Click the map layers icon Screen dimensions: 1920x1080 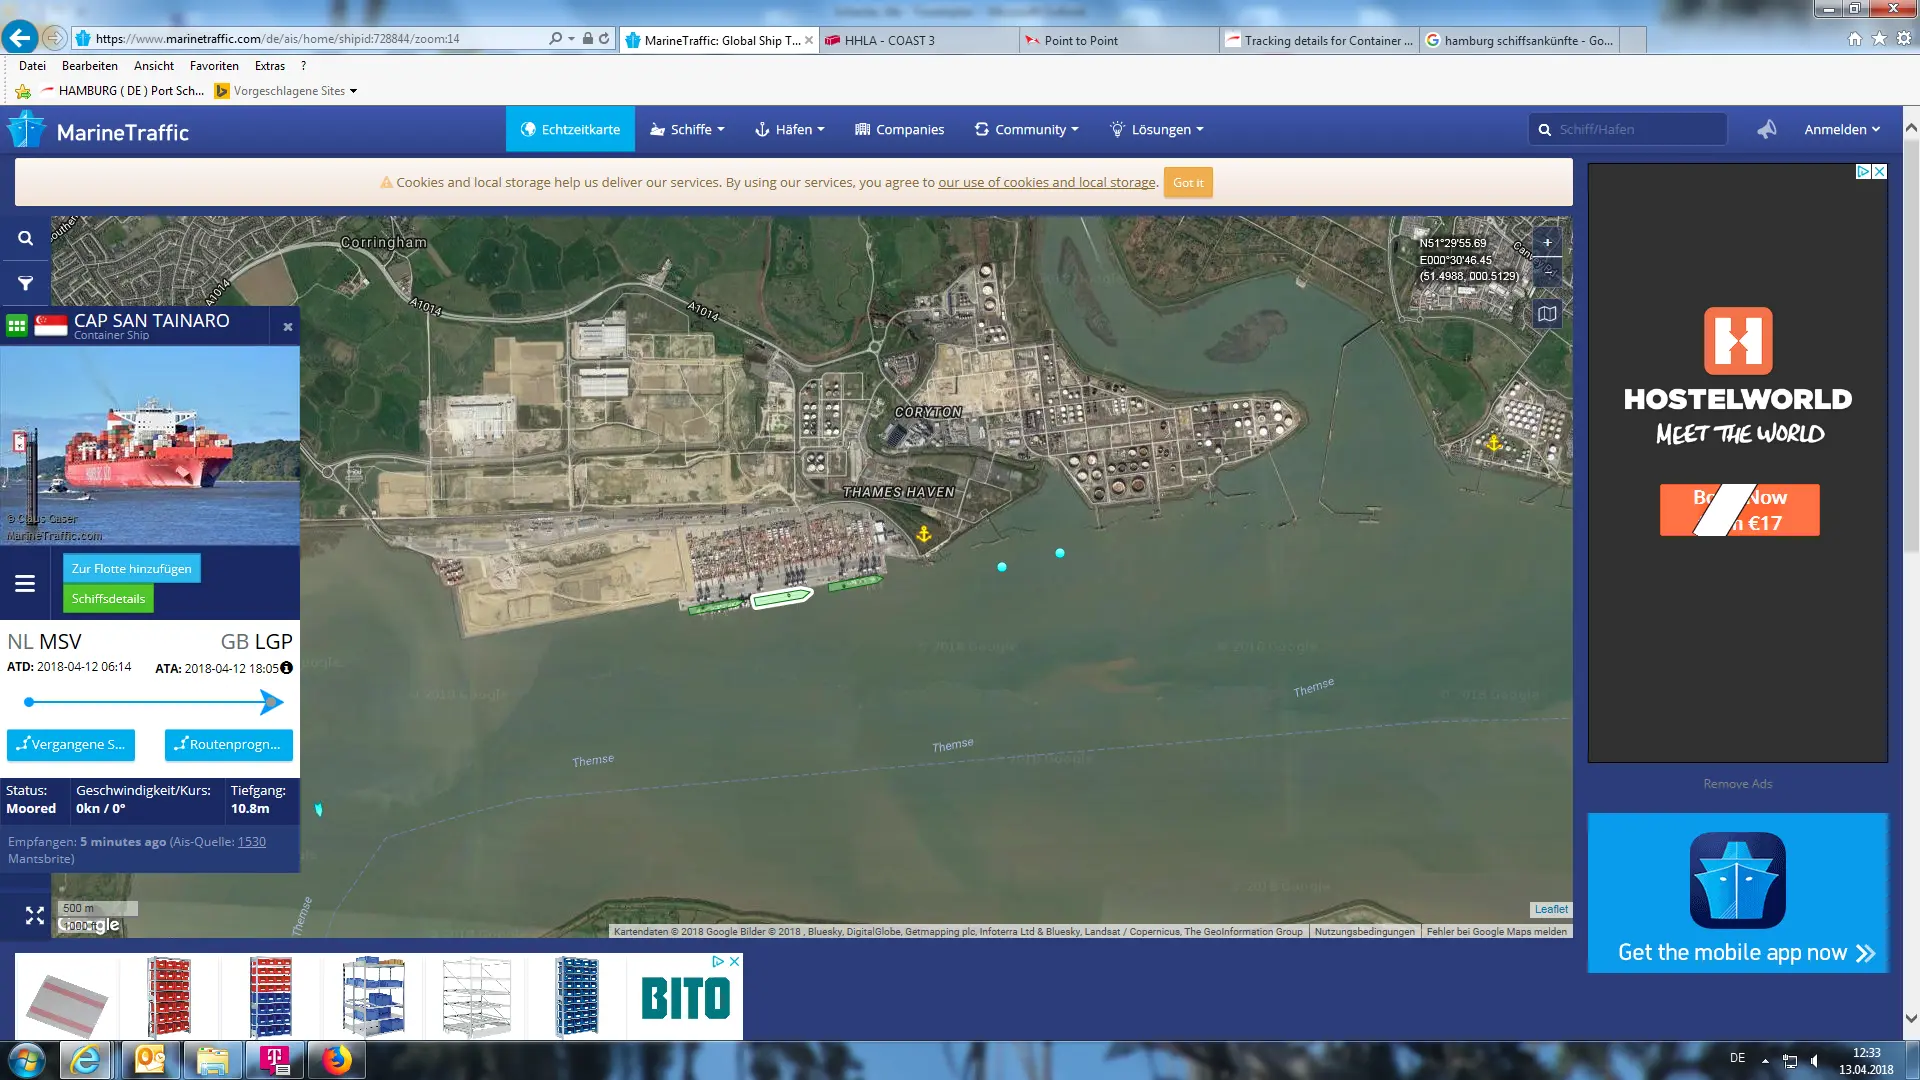(x=1547, y=314)
